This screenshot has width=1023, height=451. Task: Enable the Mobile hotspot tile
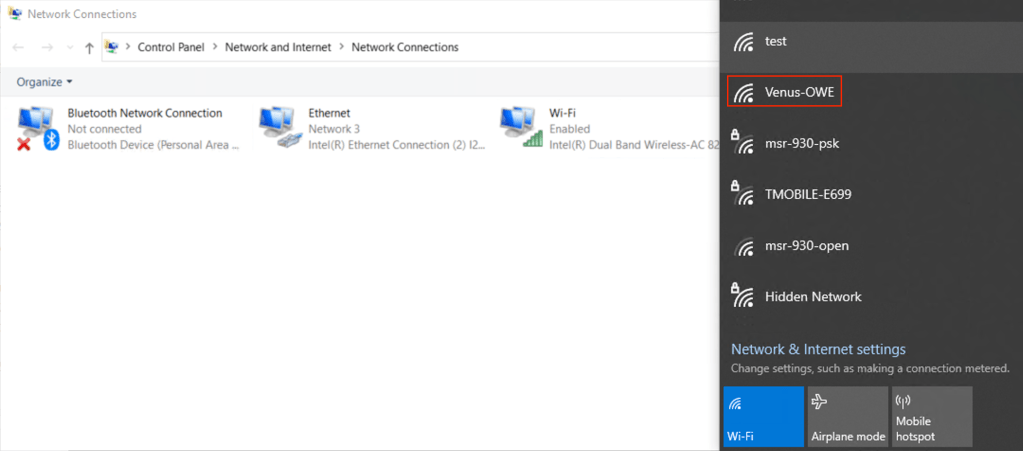pyautogui.click(x=932, y=416)
